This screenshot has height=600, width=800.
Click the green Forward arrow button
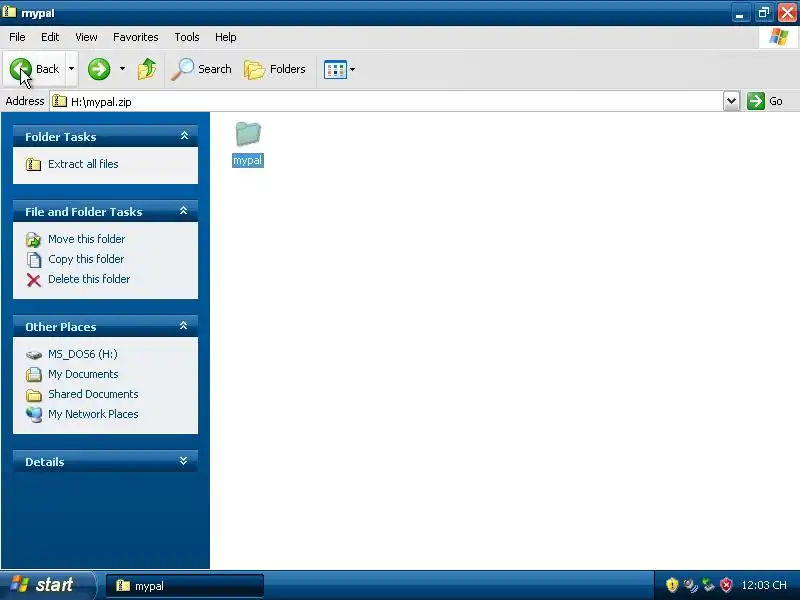(x=99, y=69)
